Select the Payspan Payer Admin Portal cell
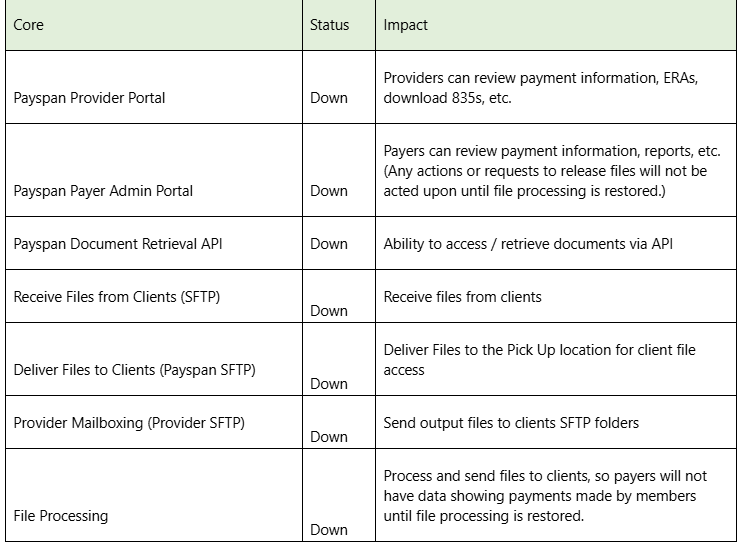 [x=103, y=190]
